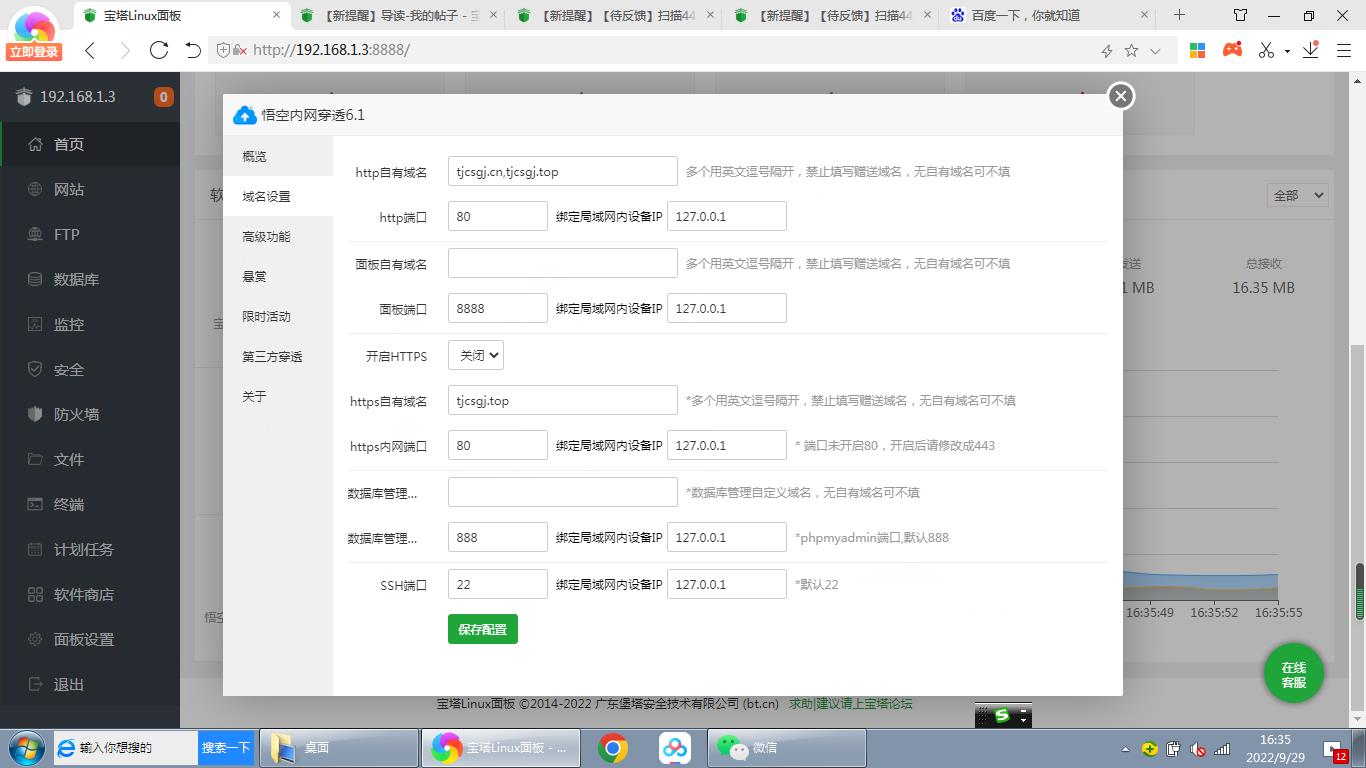Open the 悬赏 tab

pyautogui.click(x=278, y=276)
